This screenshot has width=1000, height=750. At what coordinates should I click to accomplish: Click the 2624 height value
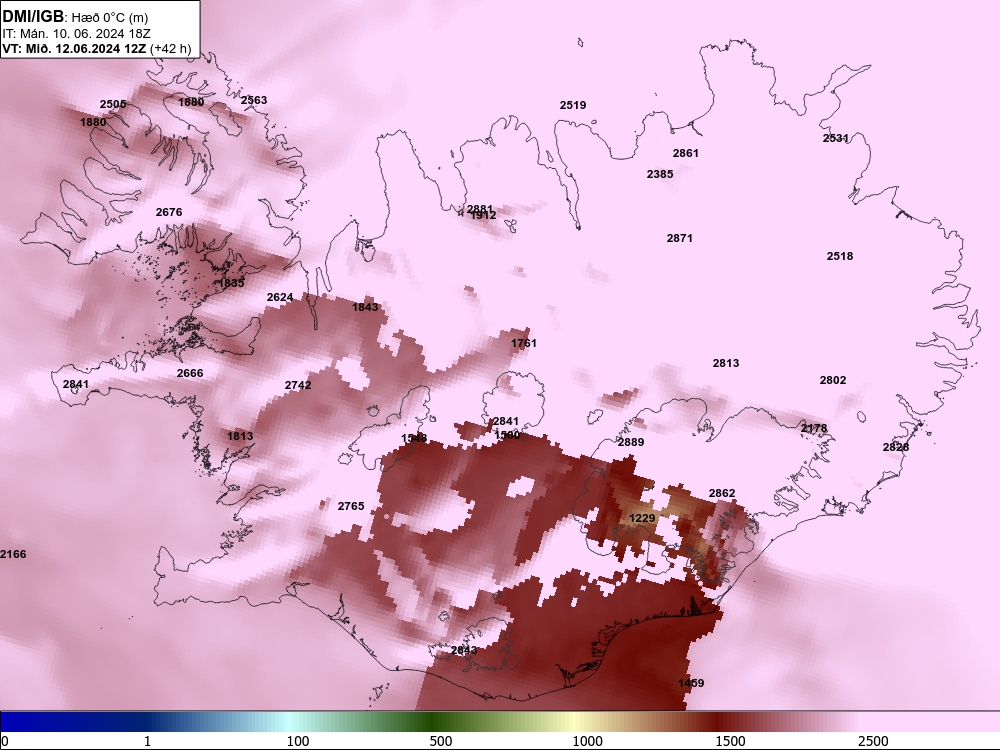tap(280, 297)
